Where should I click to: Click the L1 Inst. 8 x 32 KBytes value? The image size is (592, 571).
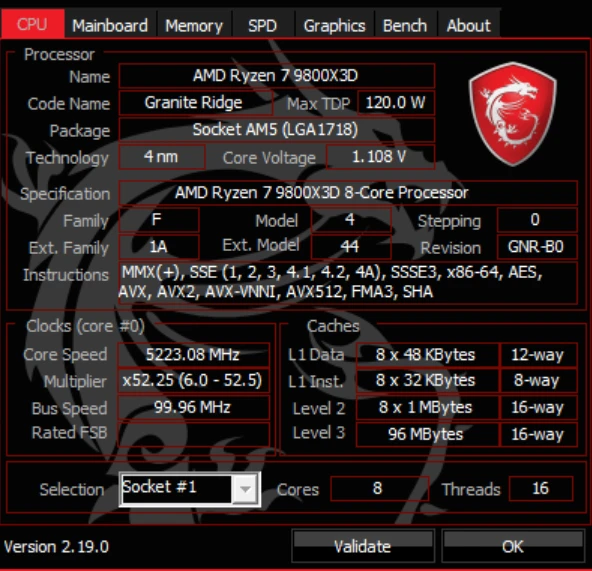(427, 381)
